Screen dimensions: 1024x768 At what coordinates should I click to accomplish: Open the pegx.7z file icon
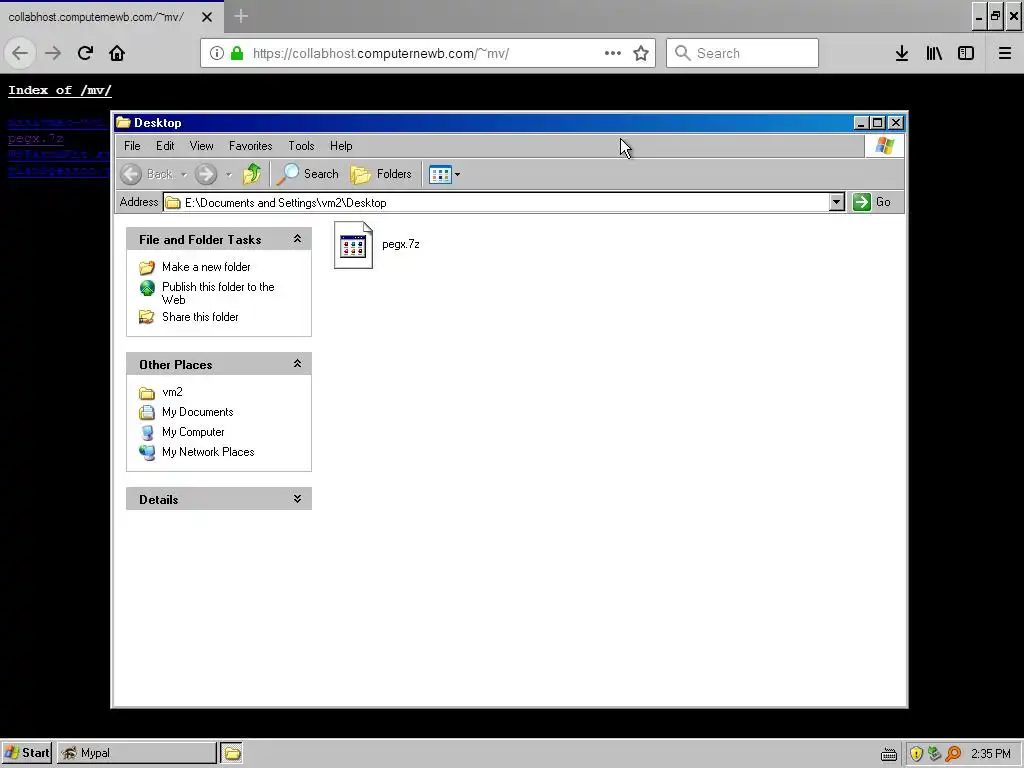pos(353,245)
